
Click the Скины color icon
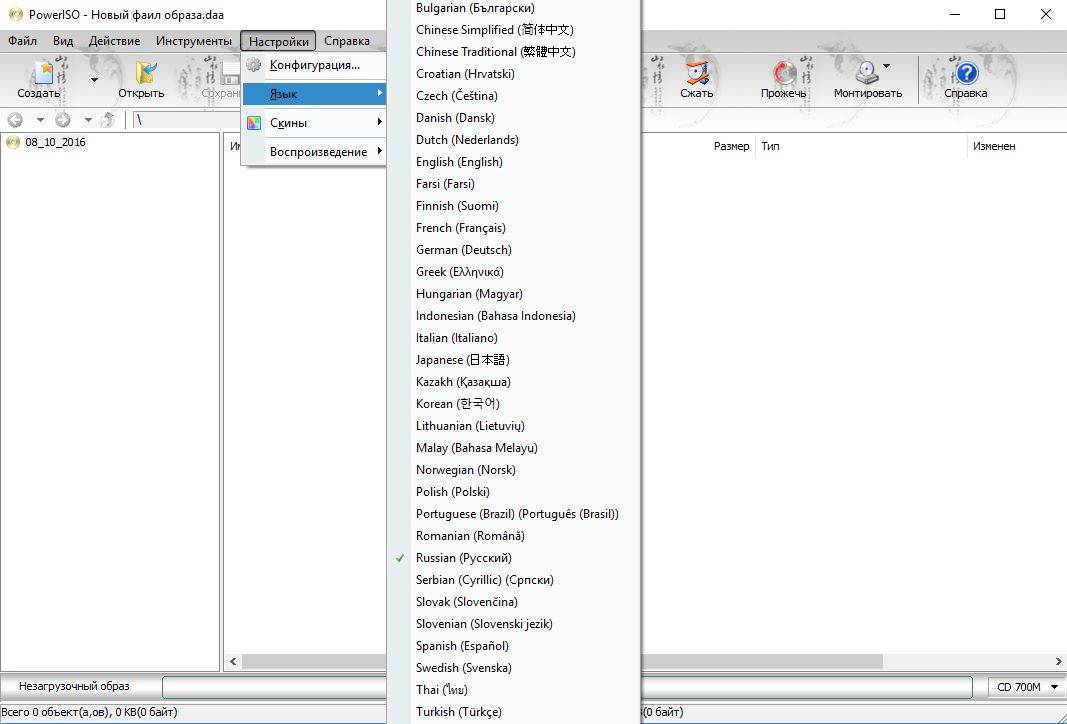tap(254, 123)
